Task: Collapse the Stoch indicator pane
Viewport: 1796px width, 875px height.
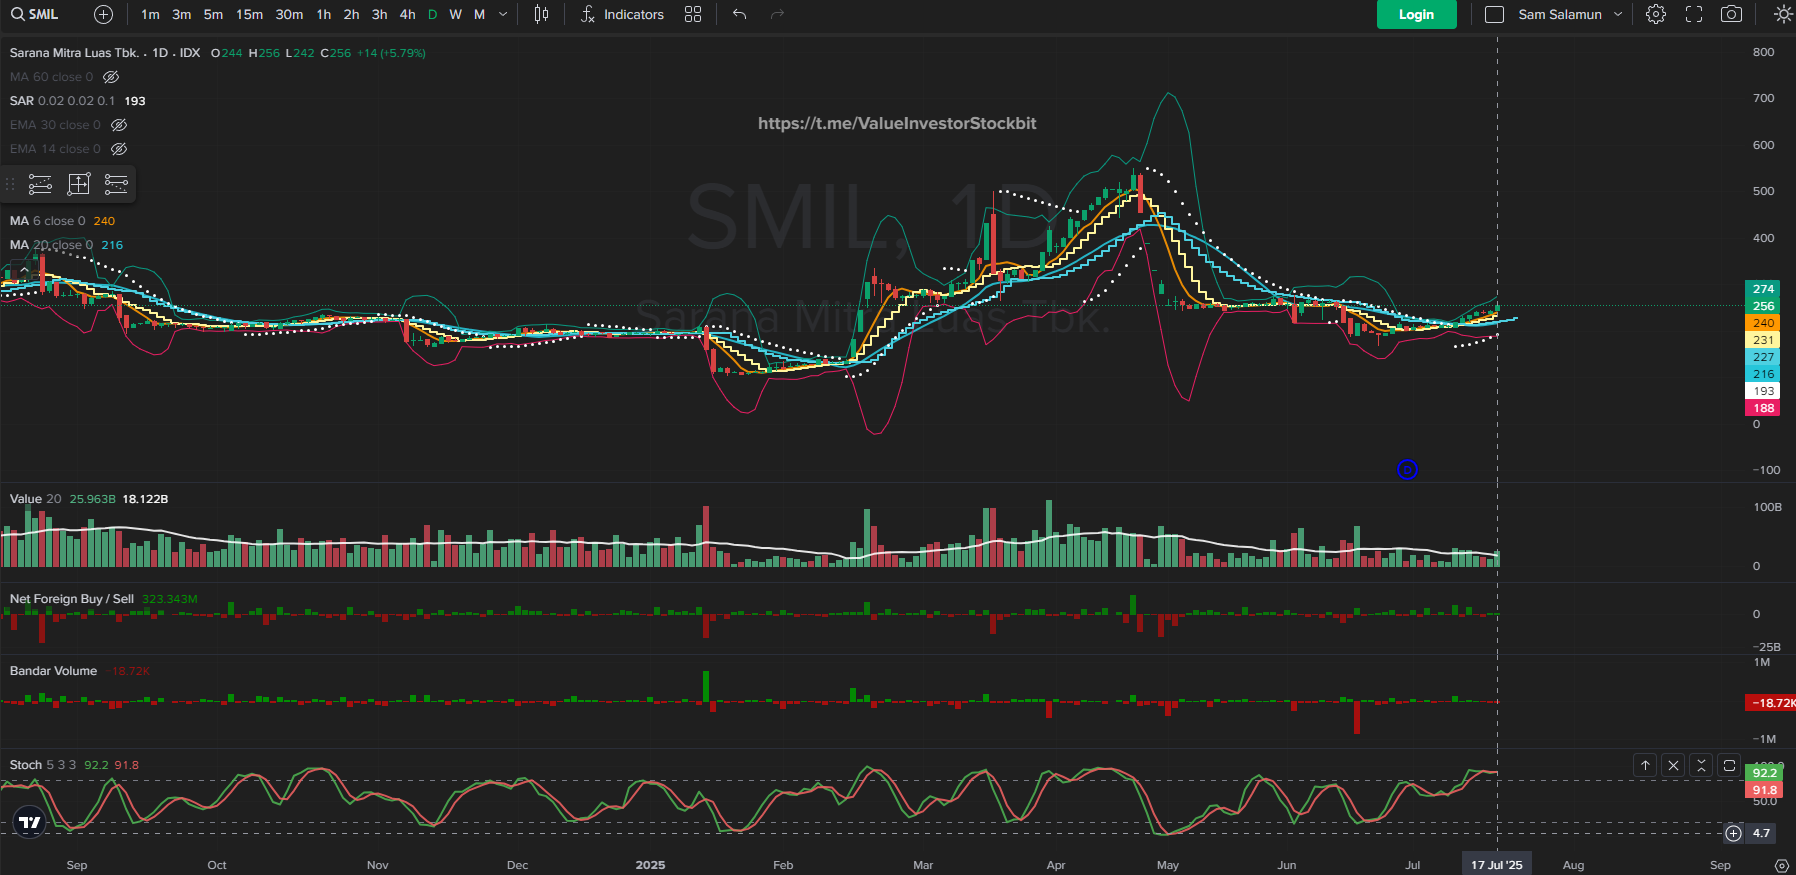Action: (x=1701, y=765)
